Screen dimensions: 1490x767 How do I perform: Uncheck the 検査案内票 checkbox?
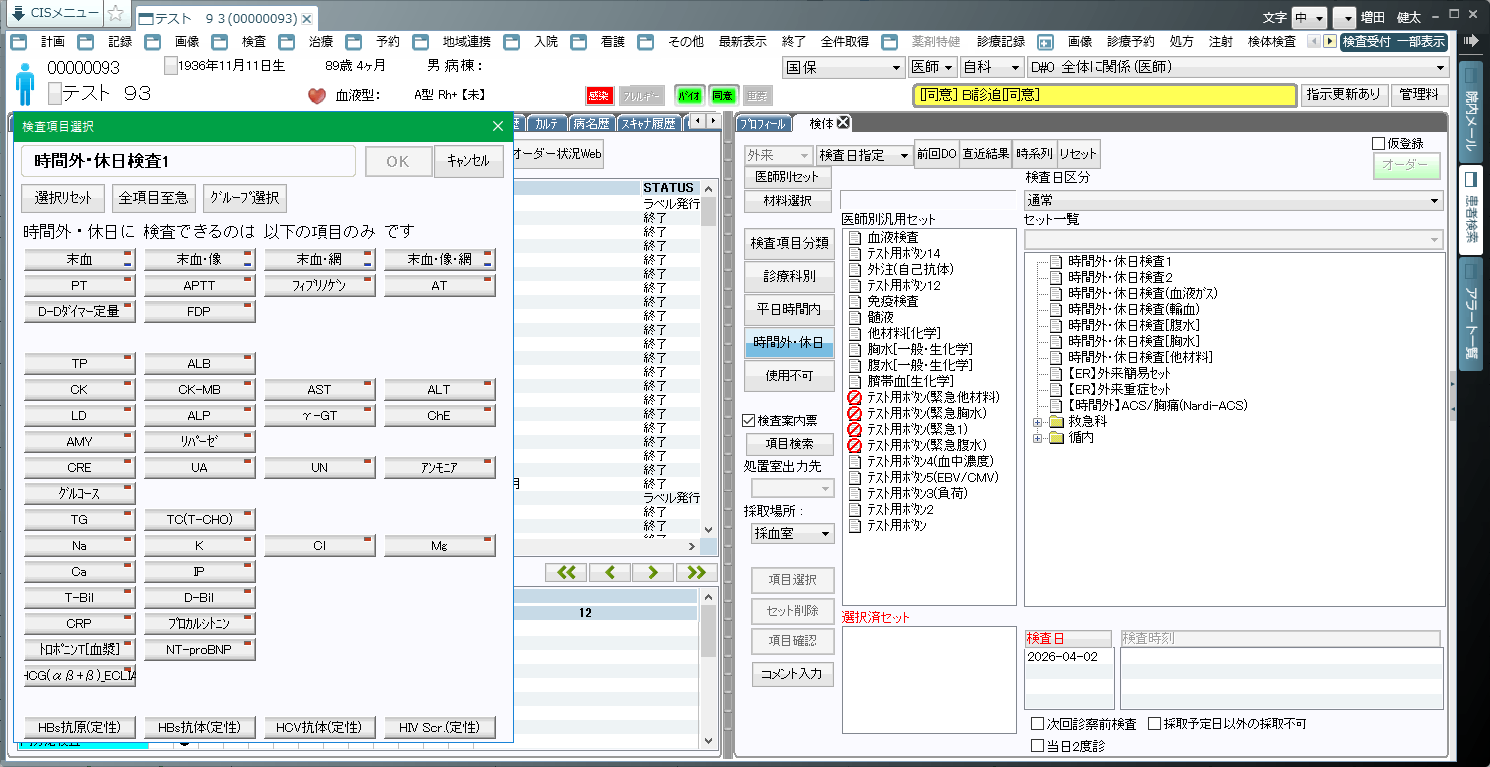(x=749, y=421)
